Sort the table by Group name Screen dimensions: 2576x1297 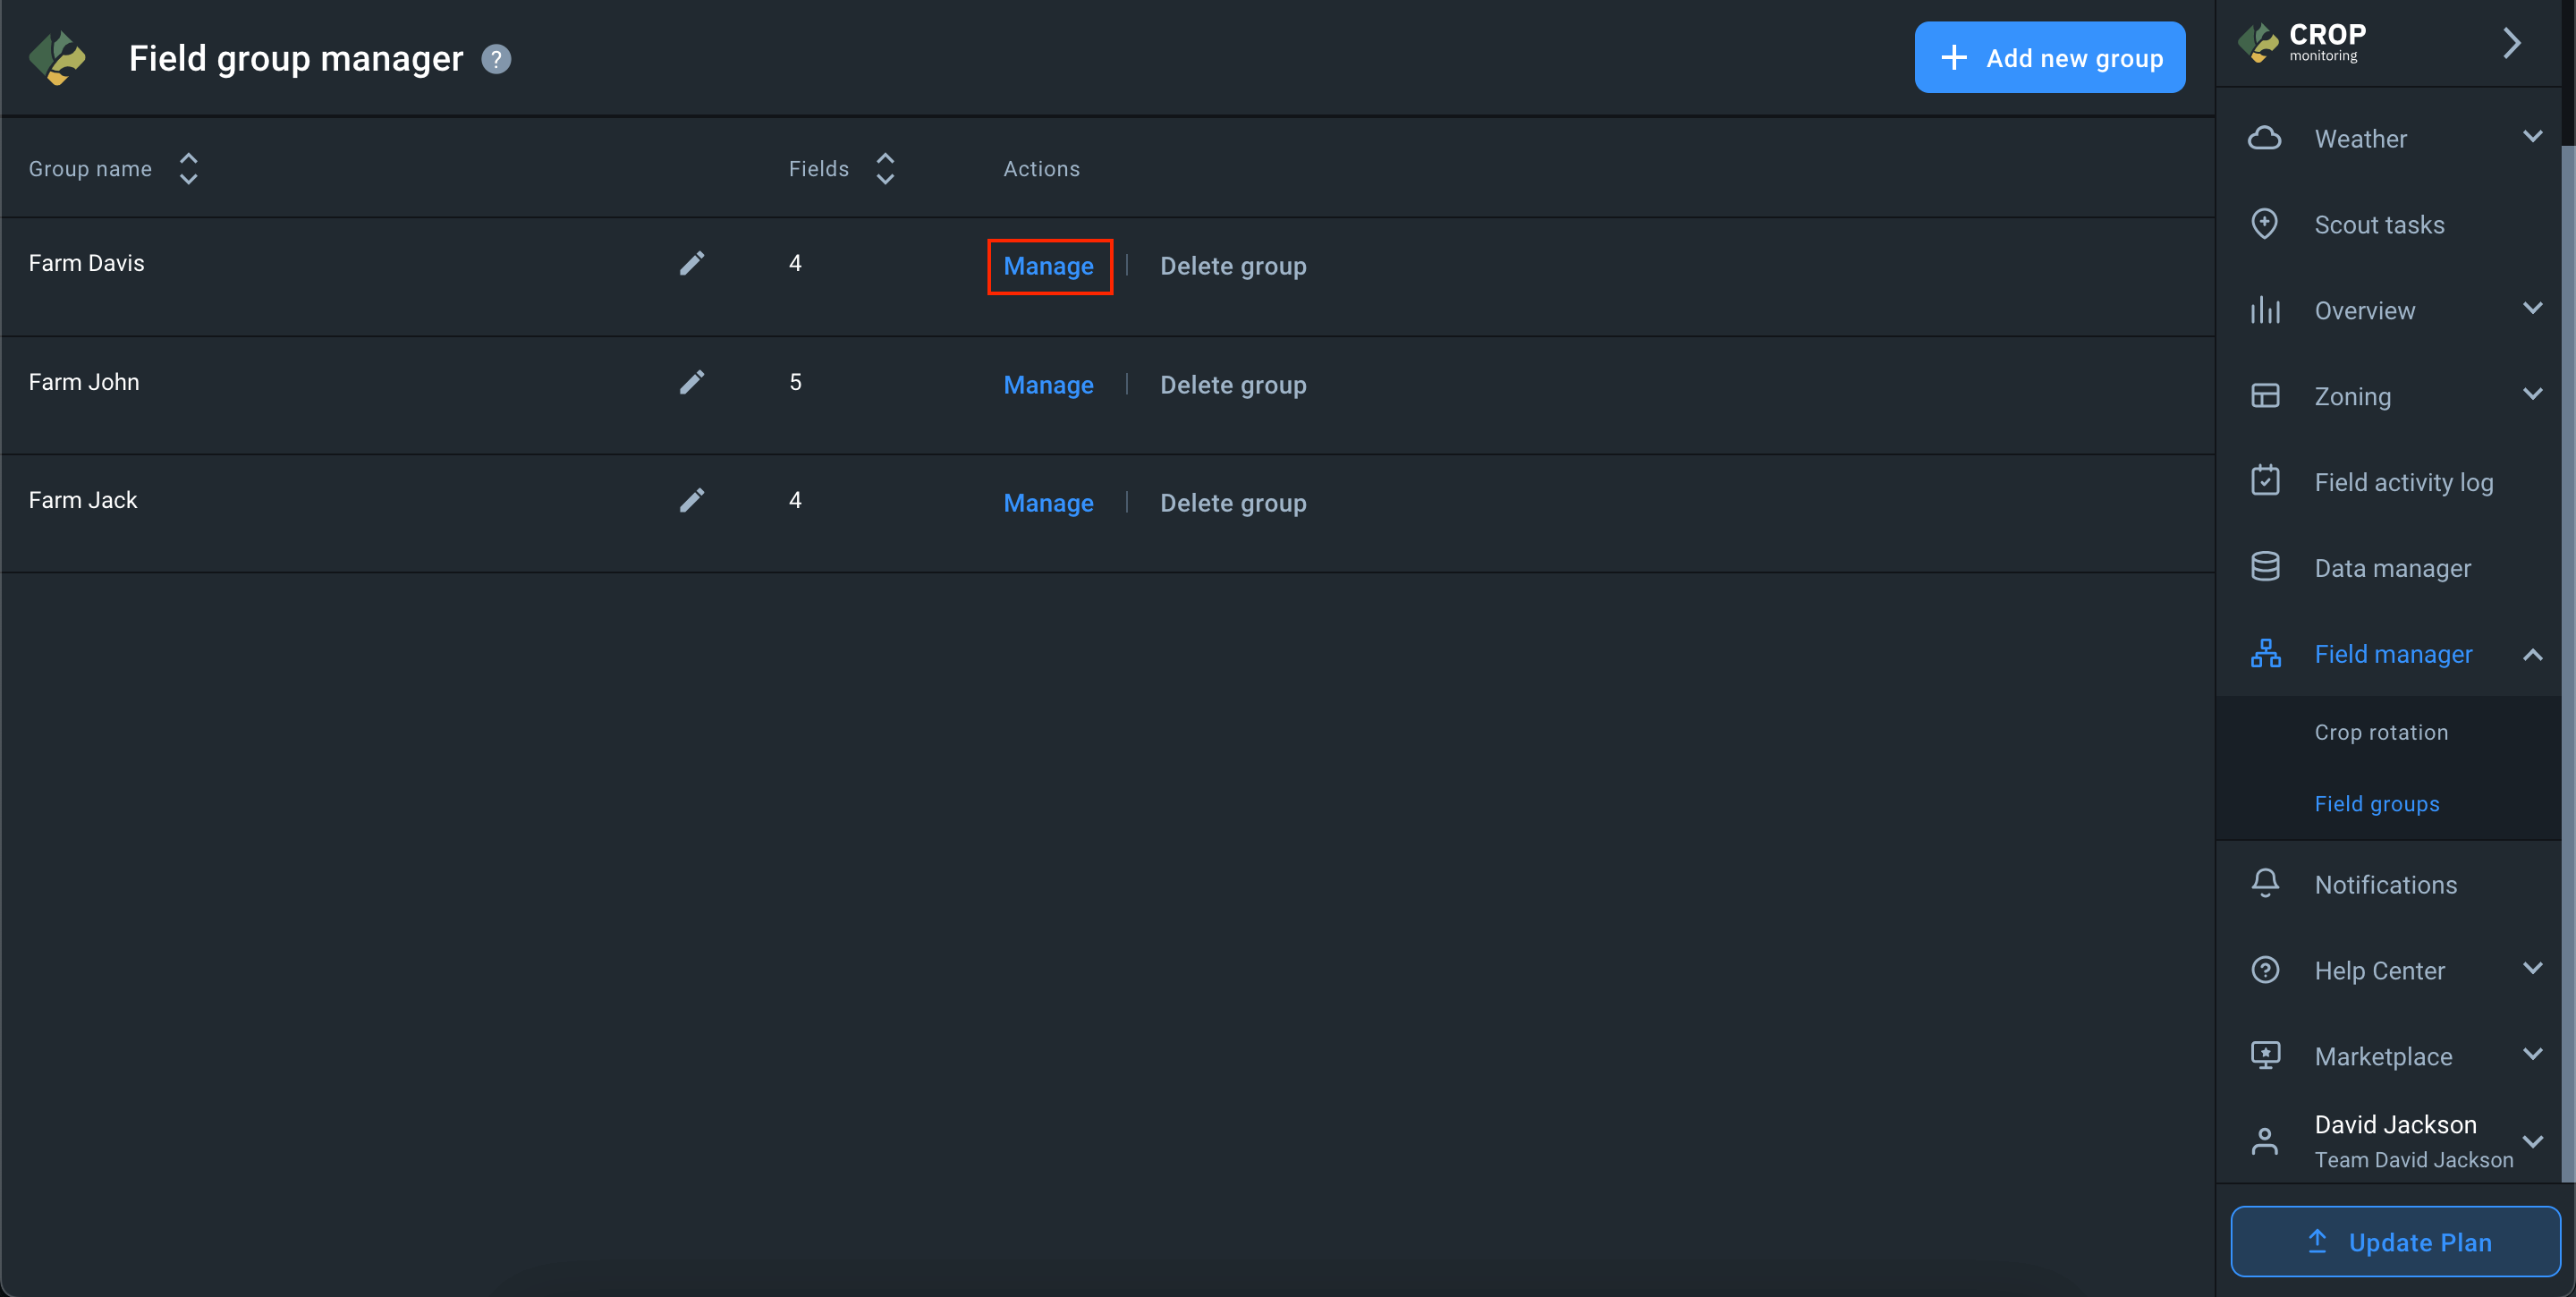pyautogui.click(x=188, y=168)
